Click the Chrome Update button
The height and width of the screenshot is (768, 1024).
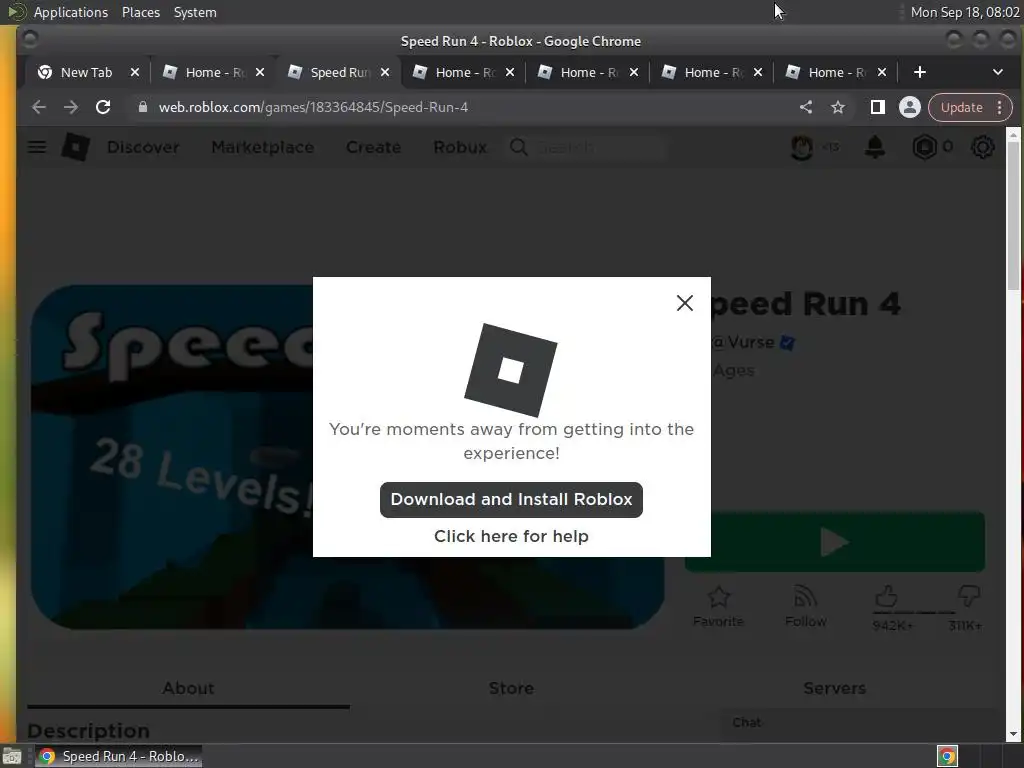pyautogui.click(x=961, y=108)
